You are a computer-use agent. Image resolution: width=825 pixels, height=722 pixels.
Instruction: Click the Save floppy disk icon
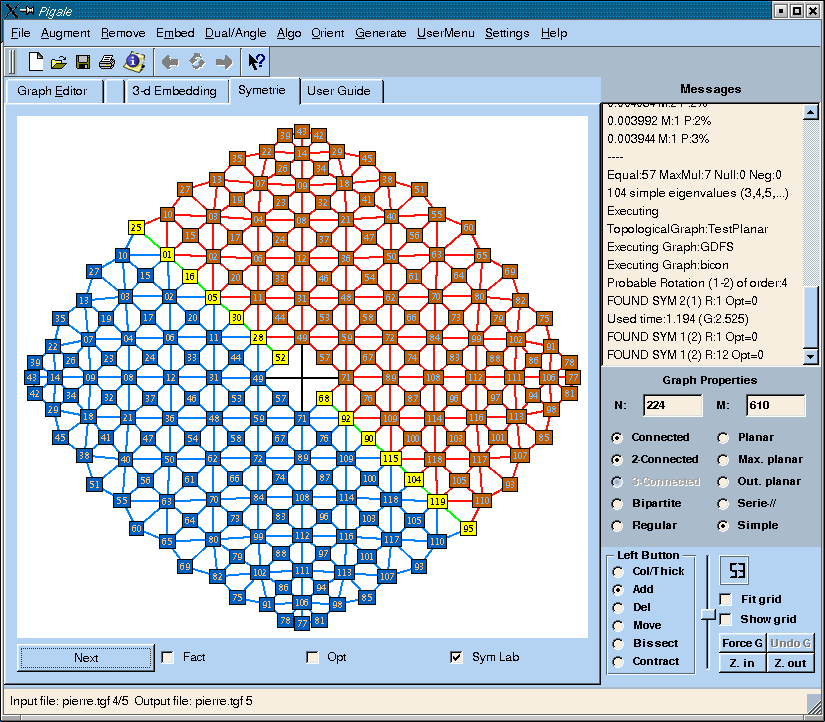pos(83,62)
